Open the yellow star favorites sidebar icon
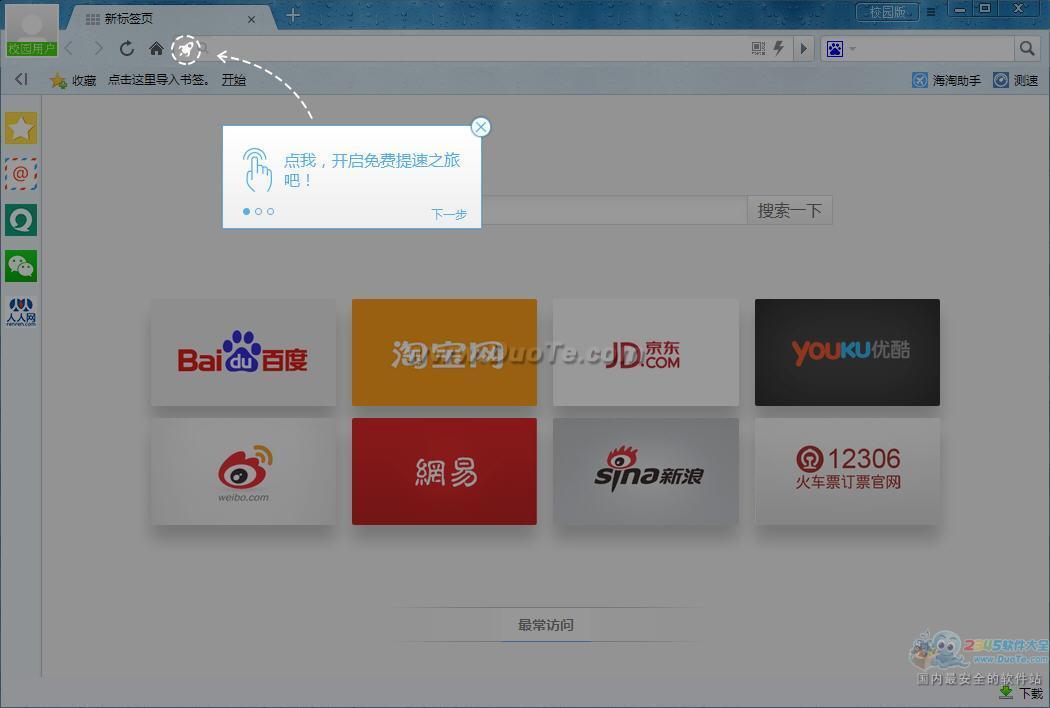Screen dimensions: 1050x708 click(21, 128)
